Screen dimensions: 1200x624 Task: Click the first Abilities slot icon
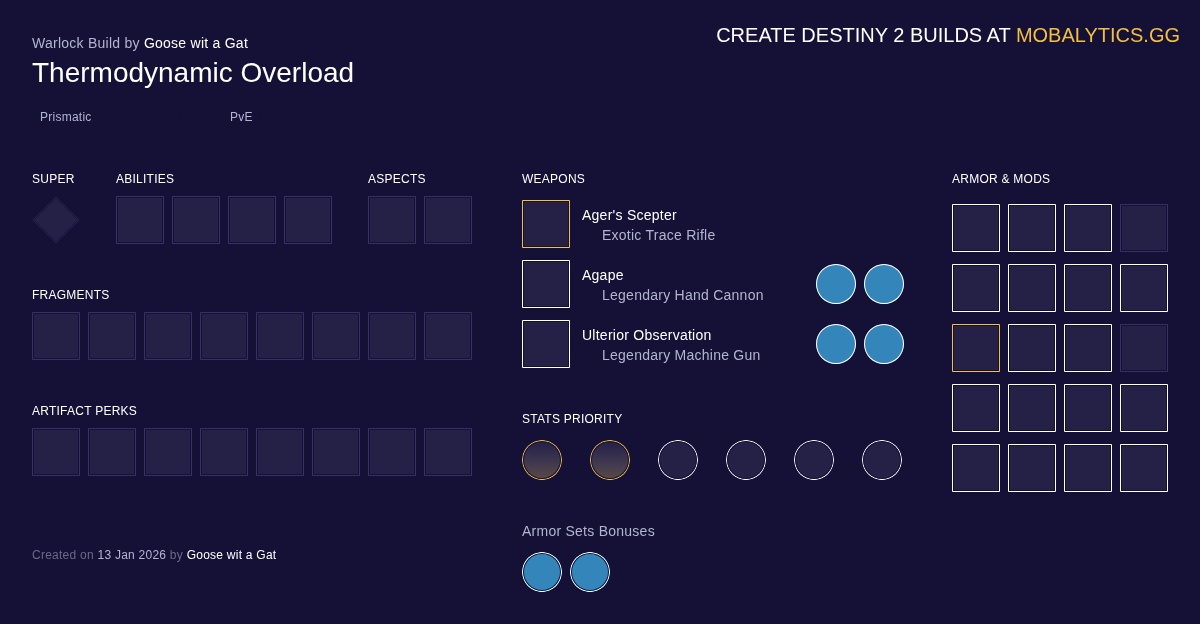(140, 220)
